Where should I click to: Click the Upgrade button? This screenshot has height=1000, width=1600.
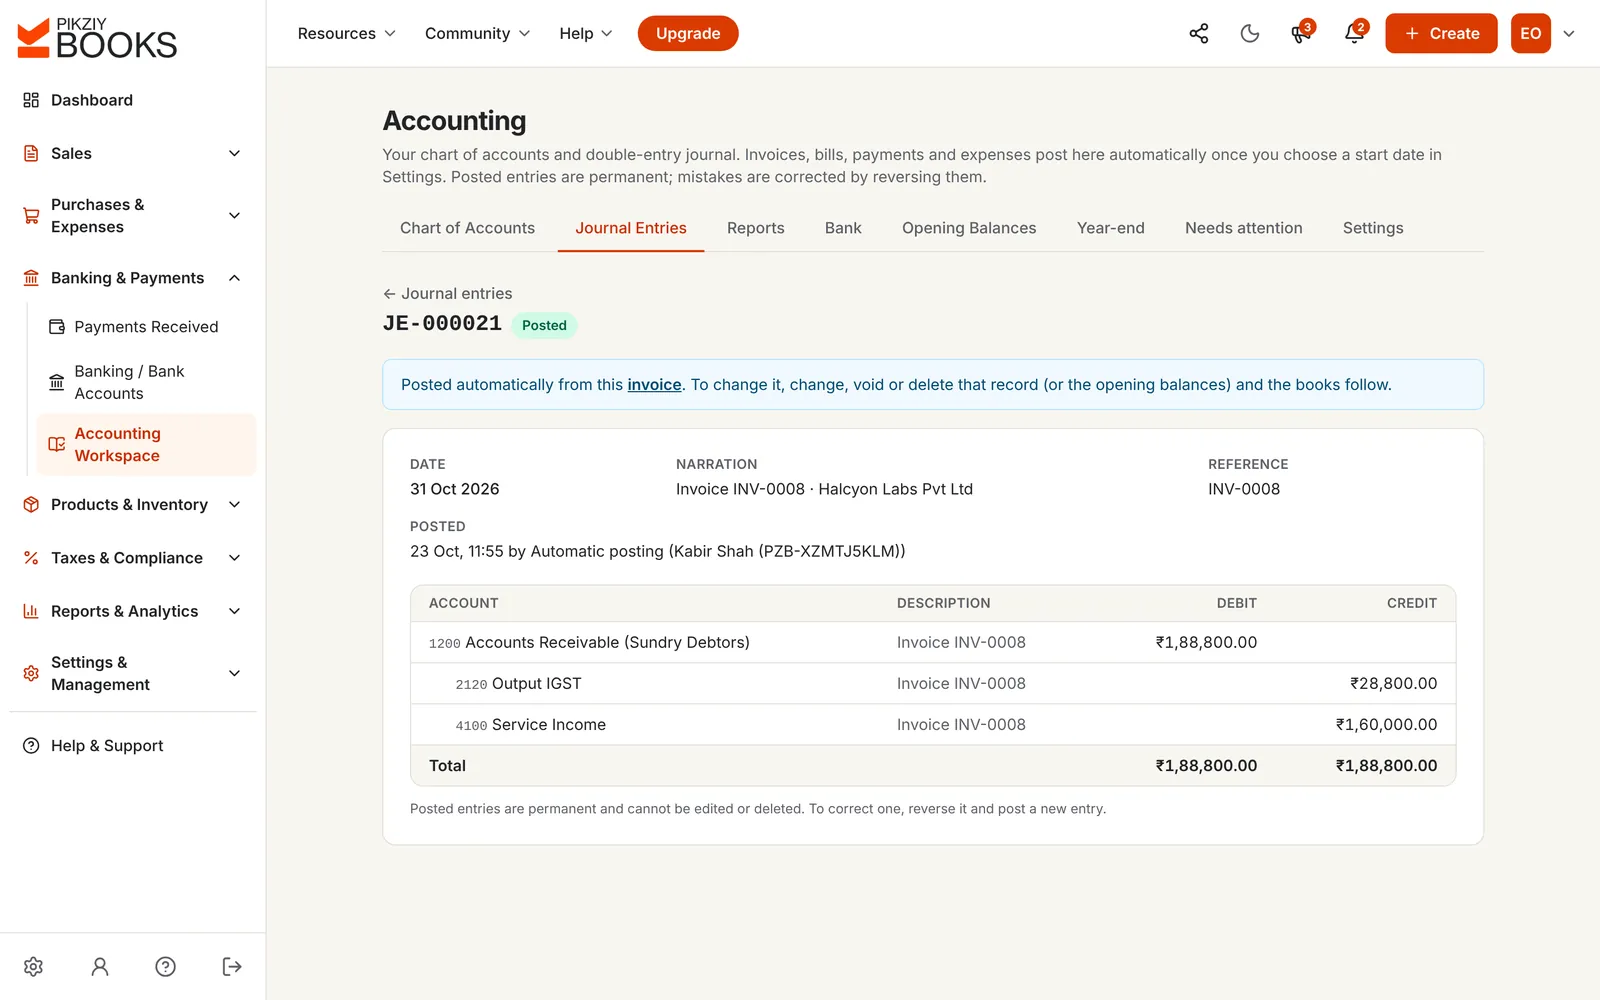(688, 33)
